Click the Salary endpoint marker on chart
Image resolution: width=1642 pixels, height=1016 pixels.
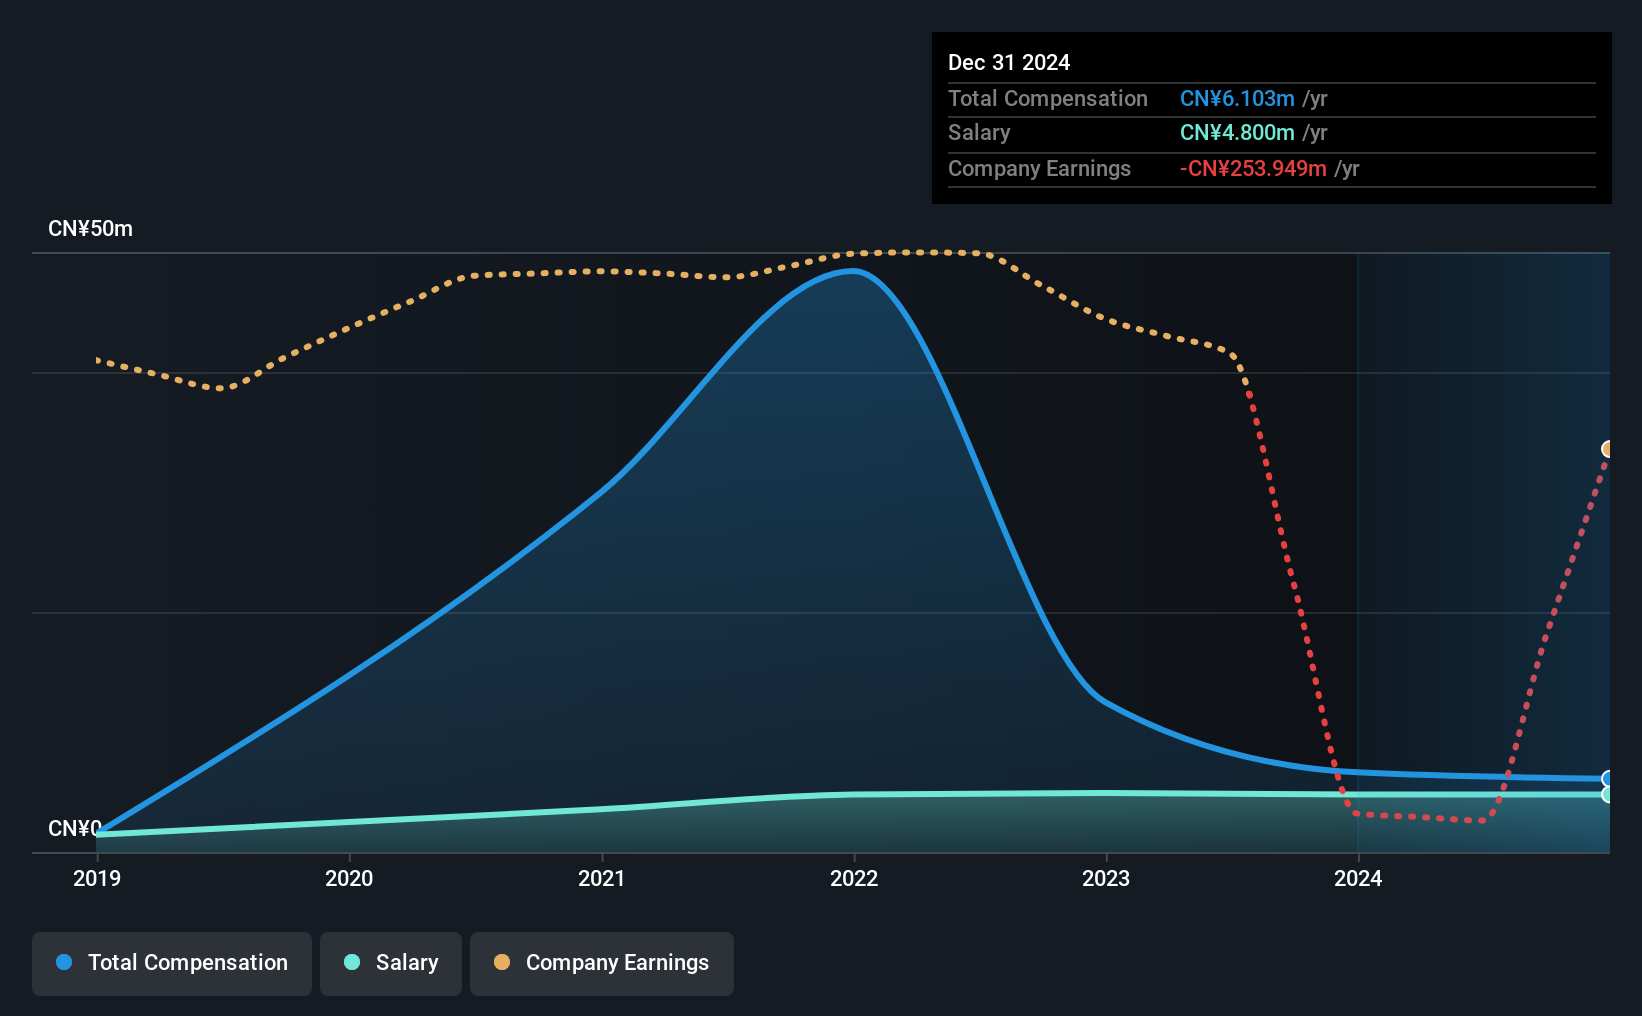pos(1608,795)
